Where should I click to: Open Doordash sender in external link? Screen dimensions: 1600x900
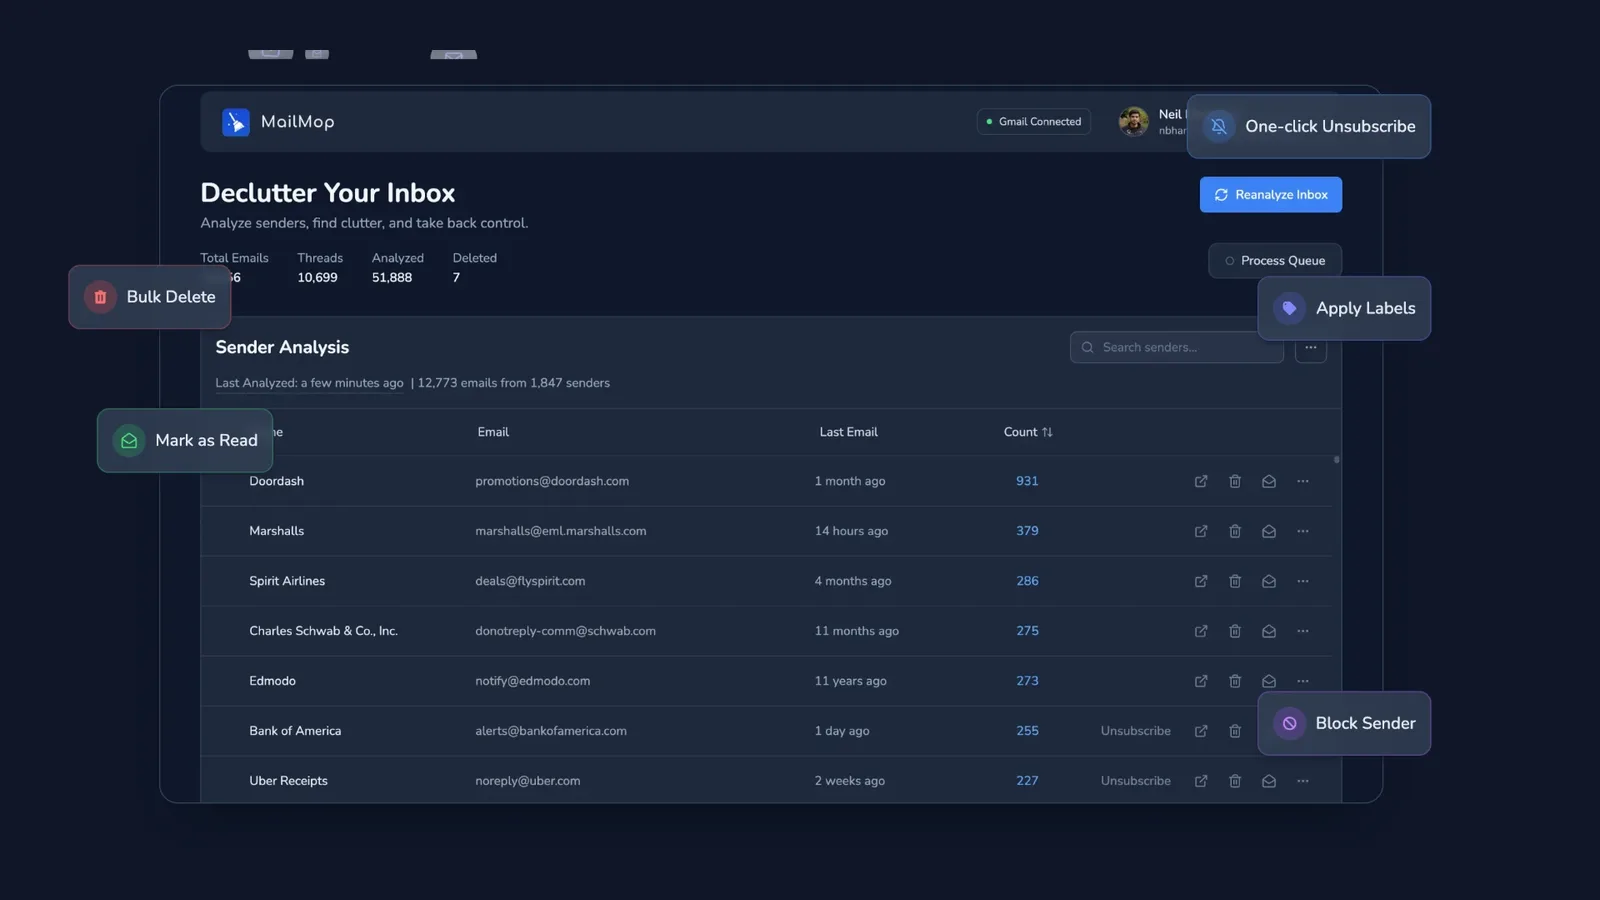[1201, 481]
